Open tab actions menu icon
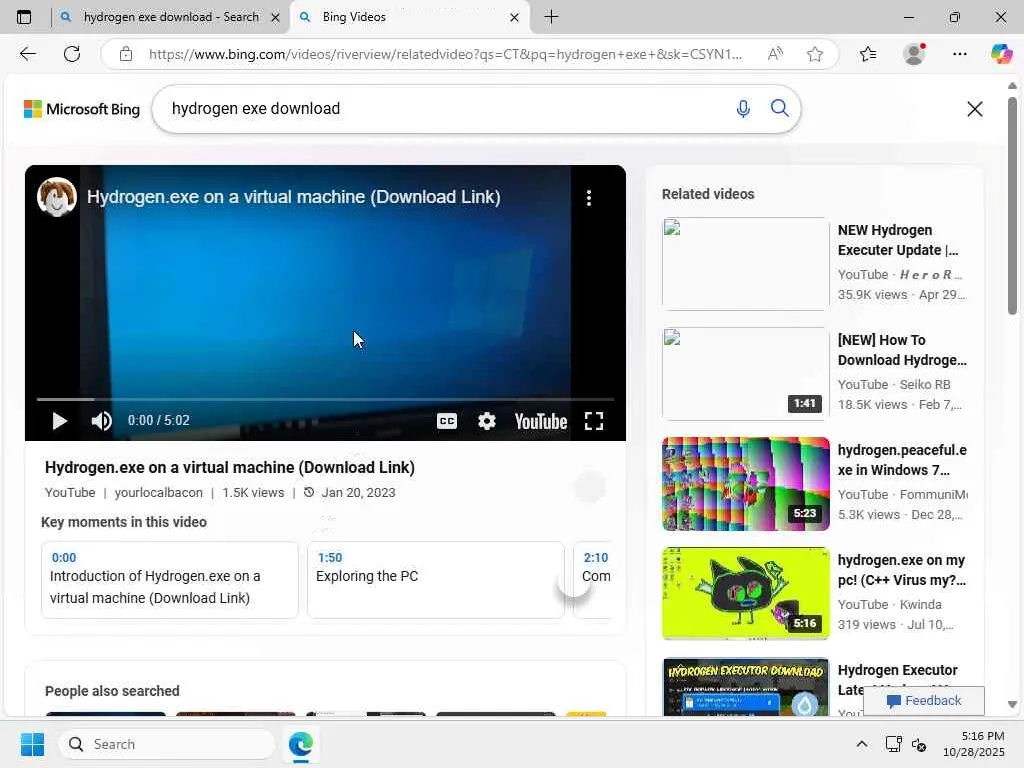1024x768 pixels. point(24,17)
